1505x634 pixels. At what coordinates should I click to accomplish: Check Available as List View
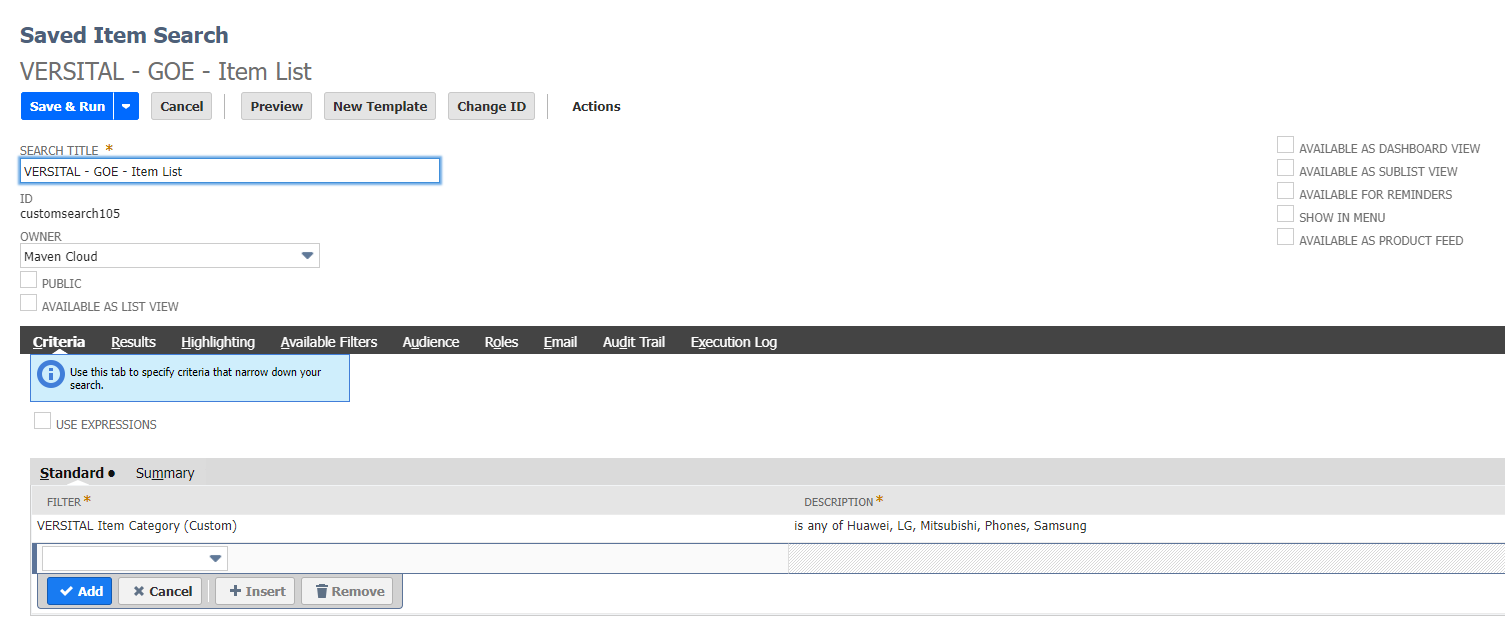pyautogui.click(x=29, y=304)
